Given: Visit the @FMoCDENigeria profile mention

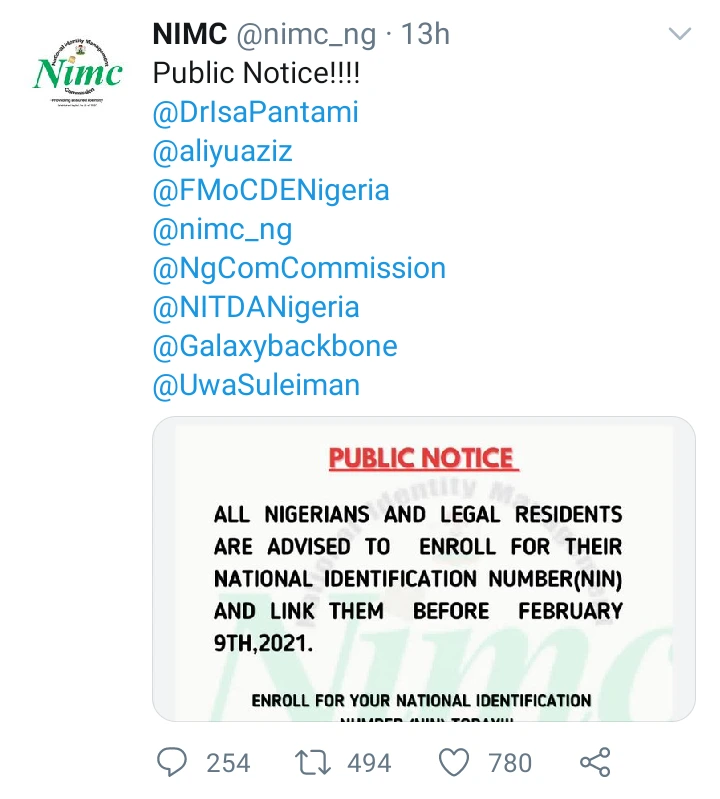Looking at the screenshot, I should pos(270,190).
